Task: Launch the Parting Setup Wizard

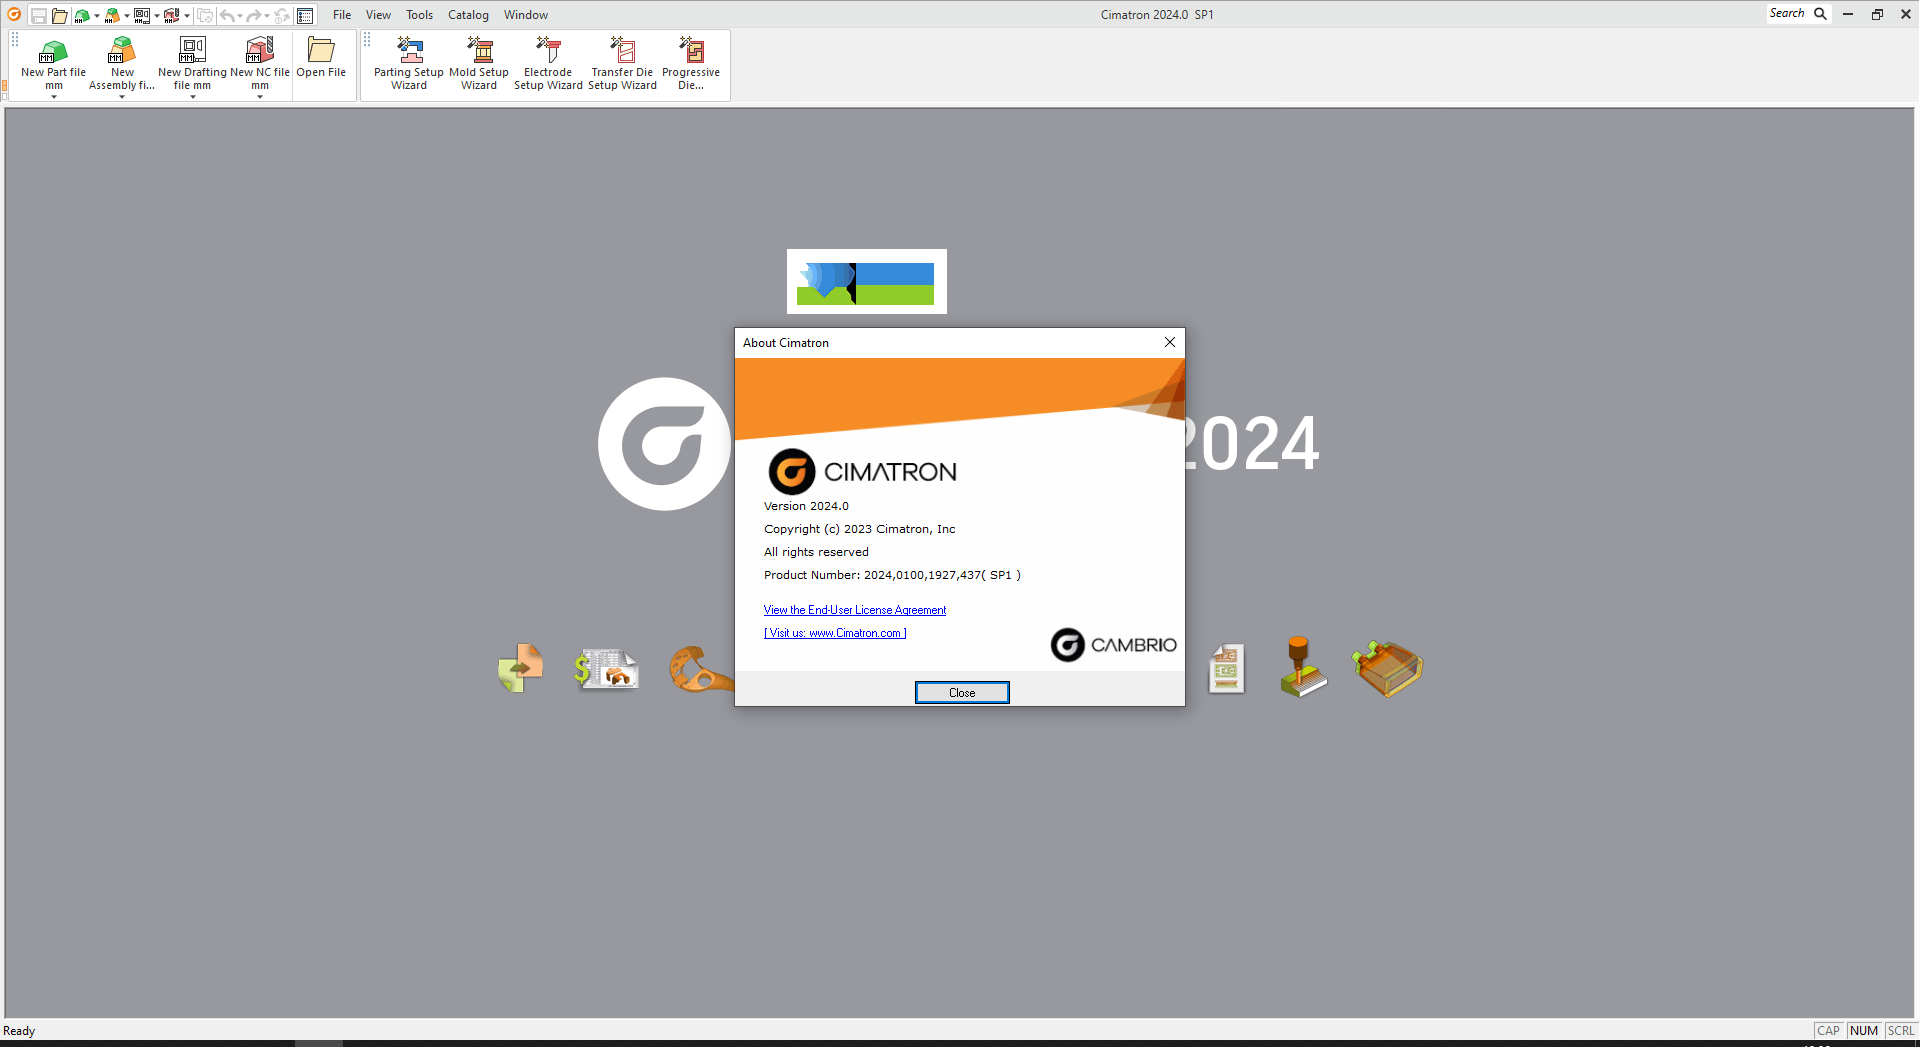Action: (409, 63)
